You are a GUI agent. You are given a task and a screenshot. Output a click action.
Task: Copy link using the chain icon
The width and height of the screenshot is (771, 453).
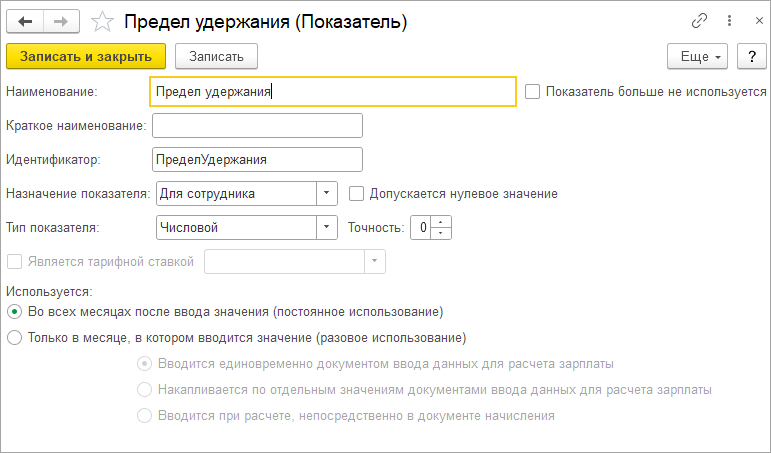tap(699, 21)
